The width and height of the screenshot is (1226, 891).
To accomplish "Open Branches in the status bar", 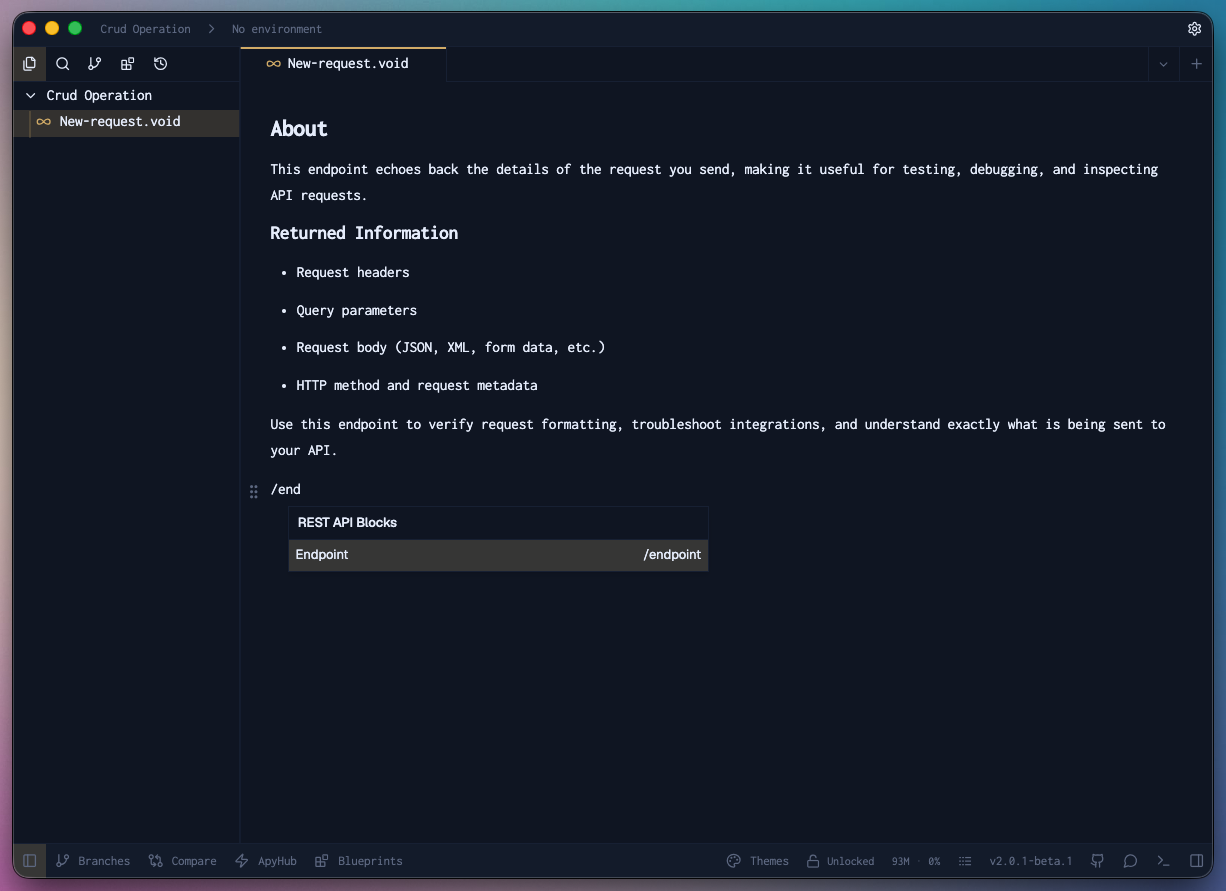I will [93, 861].
